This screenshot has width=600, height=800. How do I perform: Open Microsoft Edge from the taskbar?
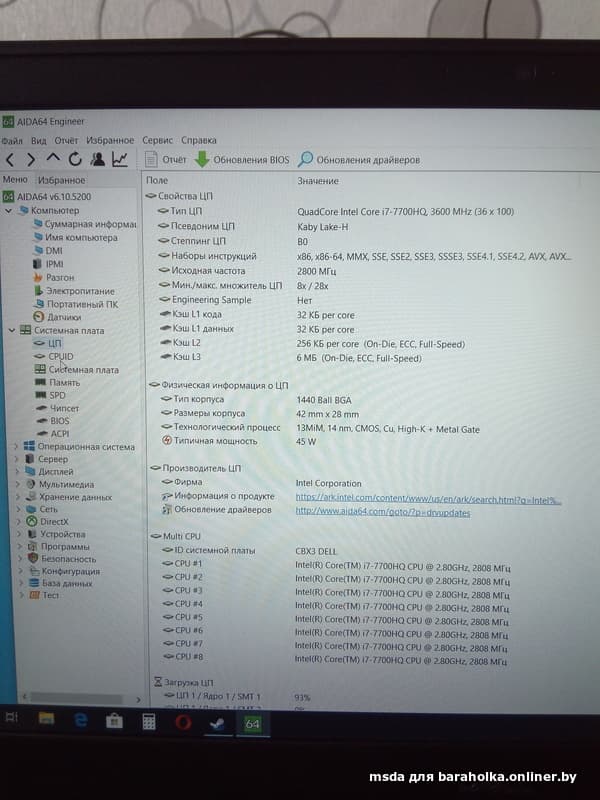click(x=81, y=720)
